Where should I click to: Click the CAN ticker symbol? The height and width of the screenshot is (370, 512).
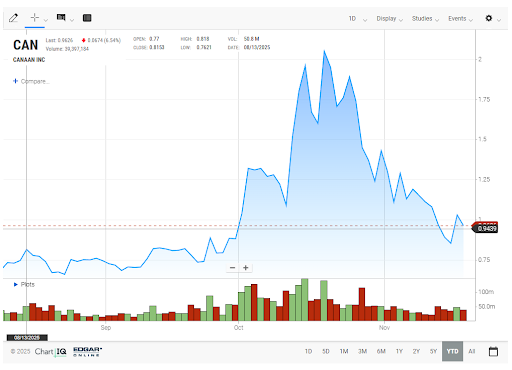[x=26, y=45]
